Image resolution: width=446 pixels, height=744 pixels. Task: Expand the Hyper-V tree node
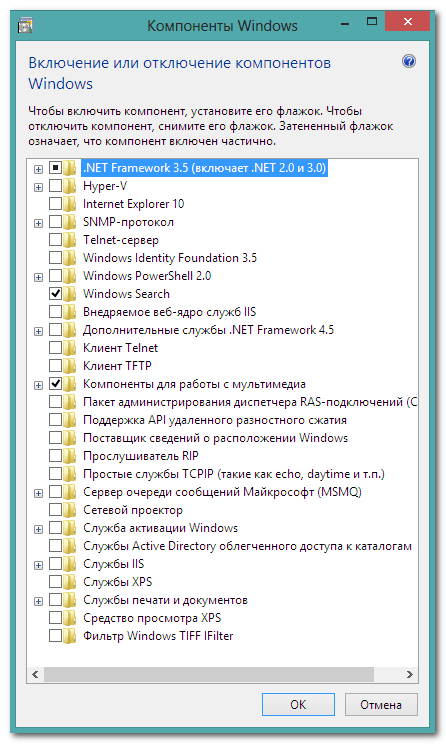coord(38,187)
